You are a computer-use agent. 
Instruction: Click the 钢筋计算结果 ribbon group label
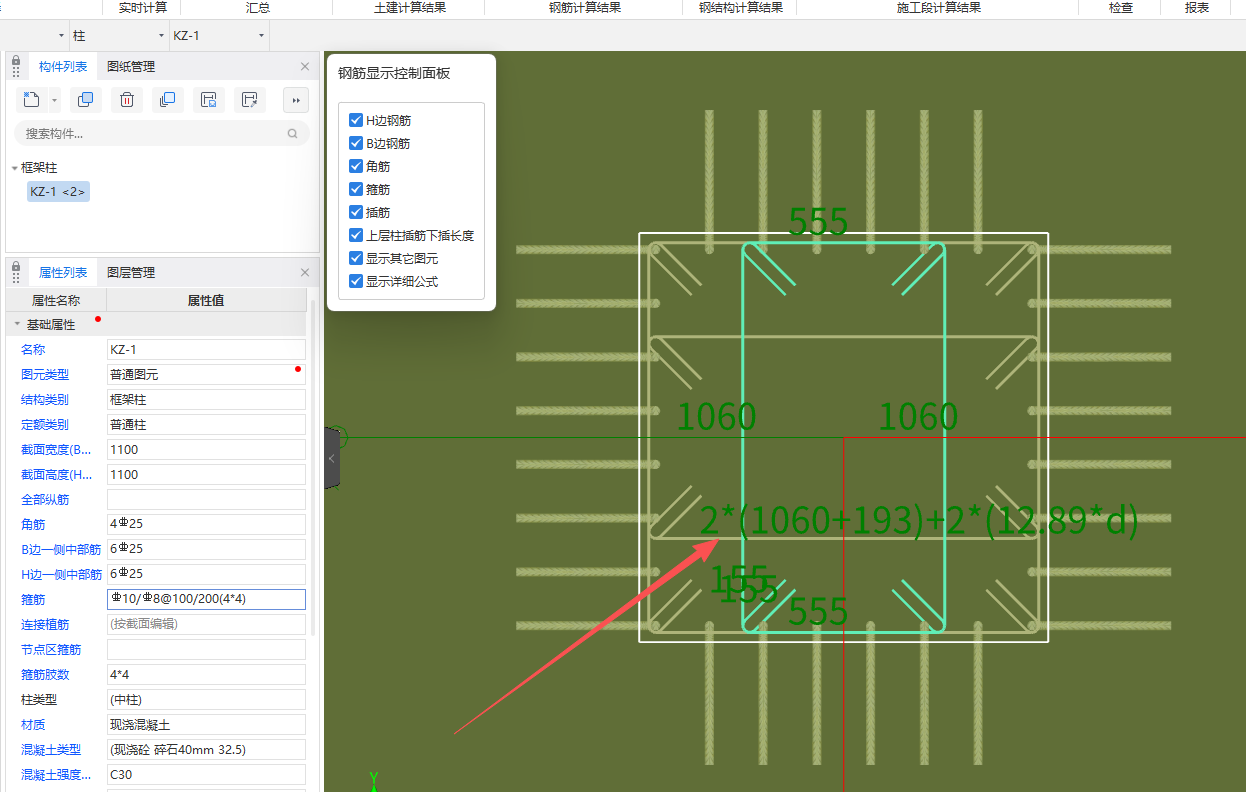(x=585, y=8)
